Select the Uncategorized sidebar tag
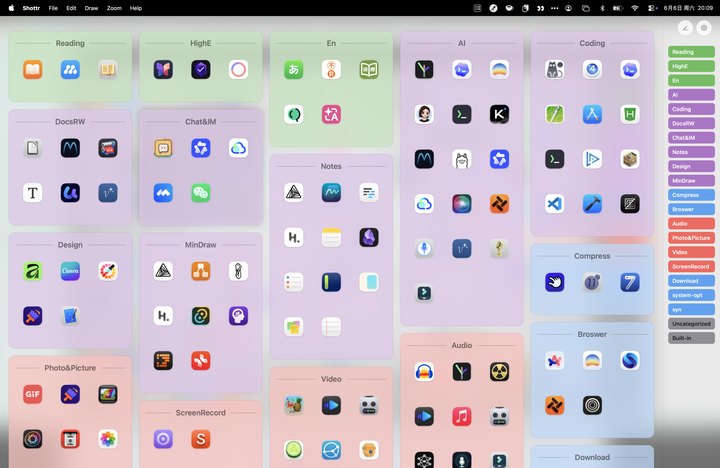720x468 pixels. [x=691, y=324]
